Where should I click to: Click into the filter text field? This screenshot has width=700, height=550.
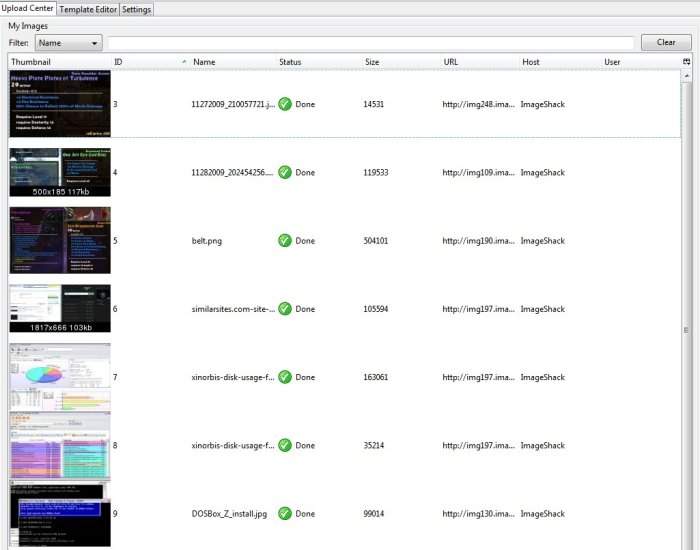click(x=370, y=43)
